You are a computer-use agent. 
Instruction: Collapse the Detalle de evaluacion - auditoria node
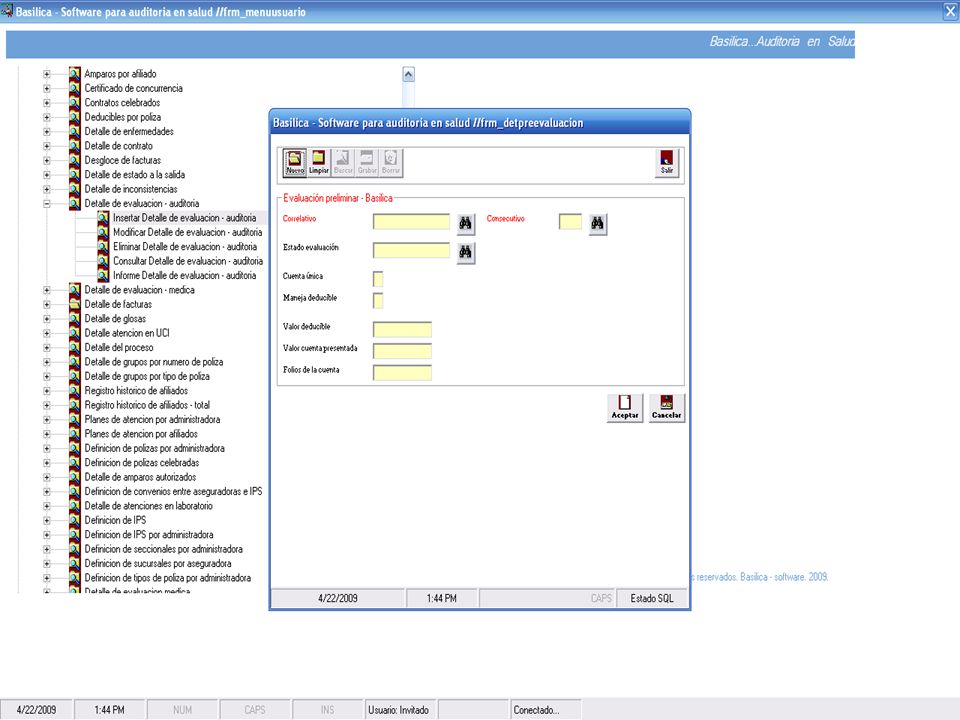point(47,204)
